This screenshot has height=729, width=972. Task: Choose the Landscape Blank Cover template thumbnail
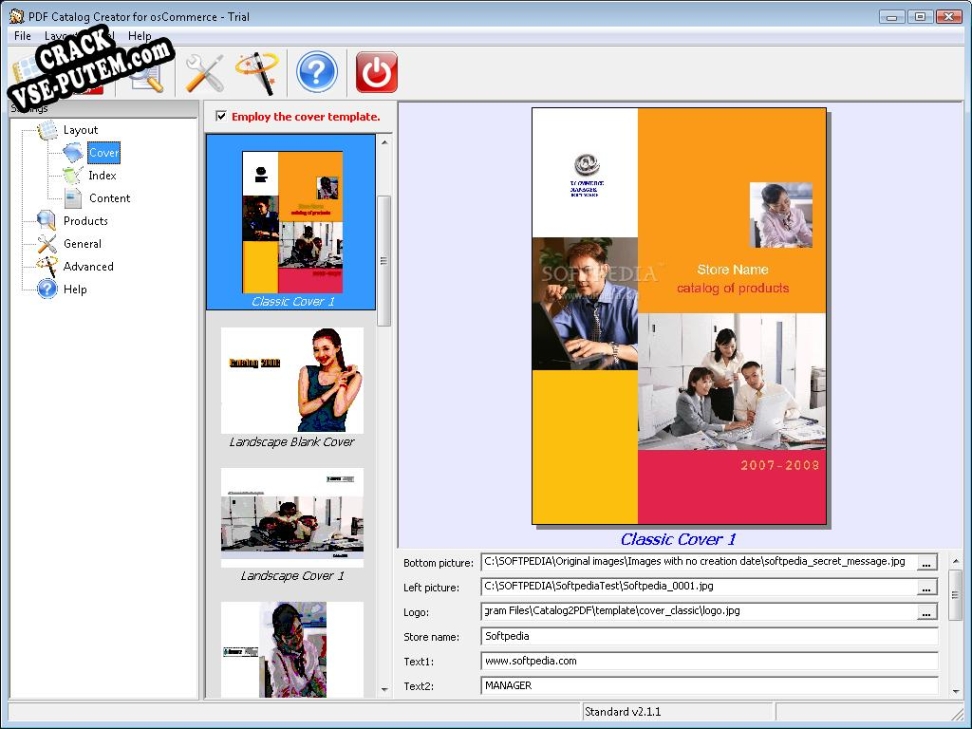(292, 380)
